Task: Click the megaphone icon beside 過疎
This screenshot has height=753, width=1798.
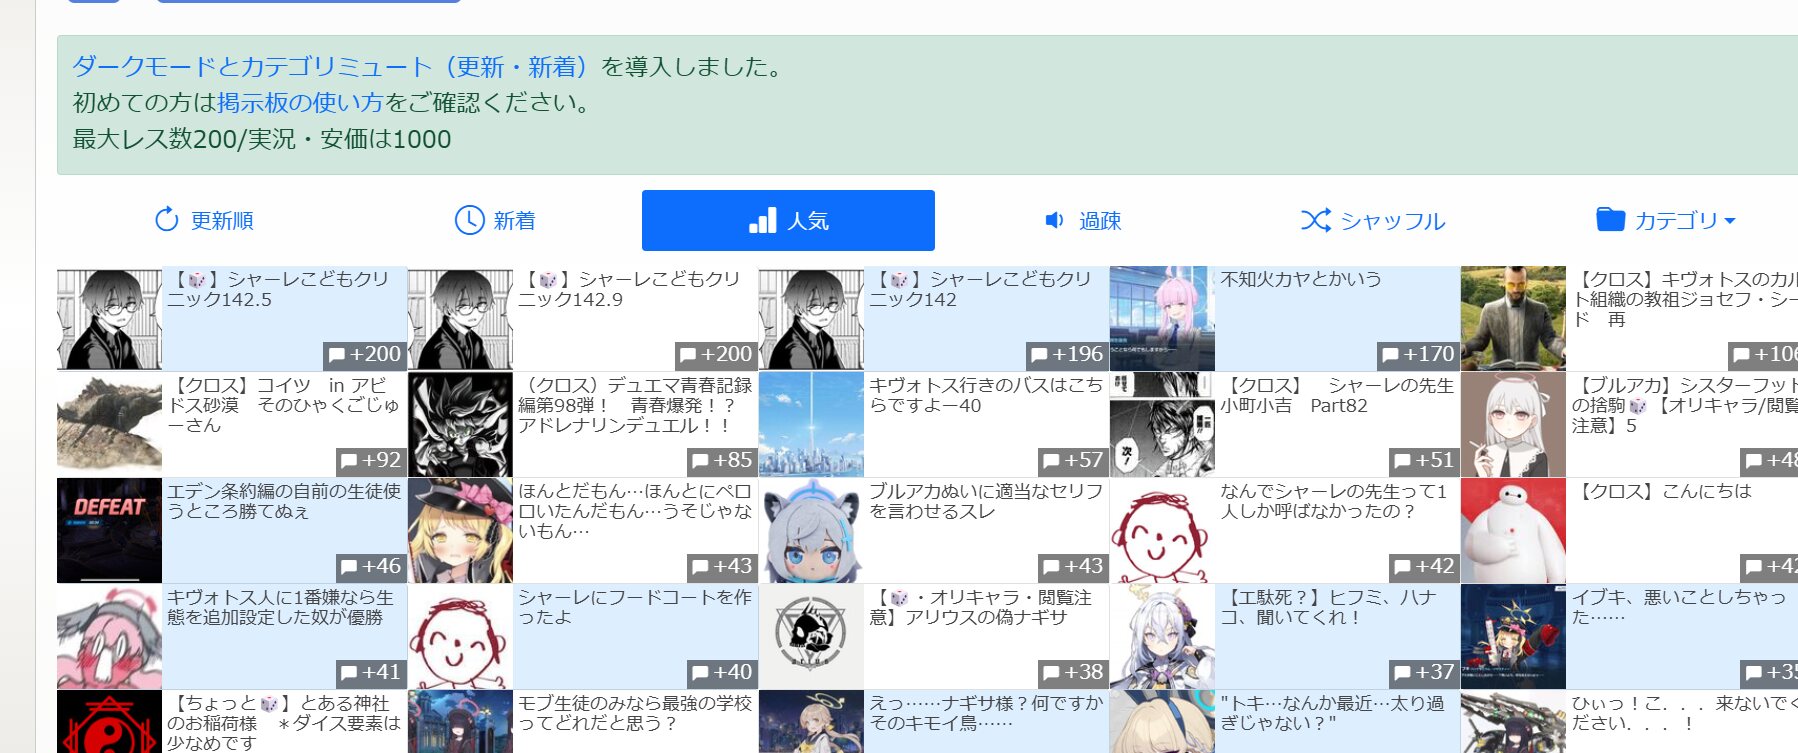Action: (1054, 220)
